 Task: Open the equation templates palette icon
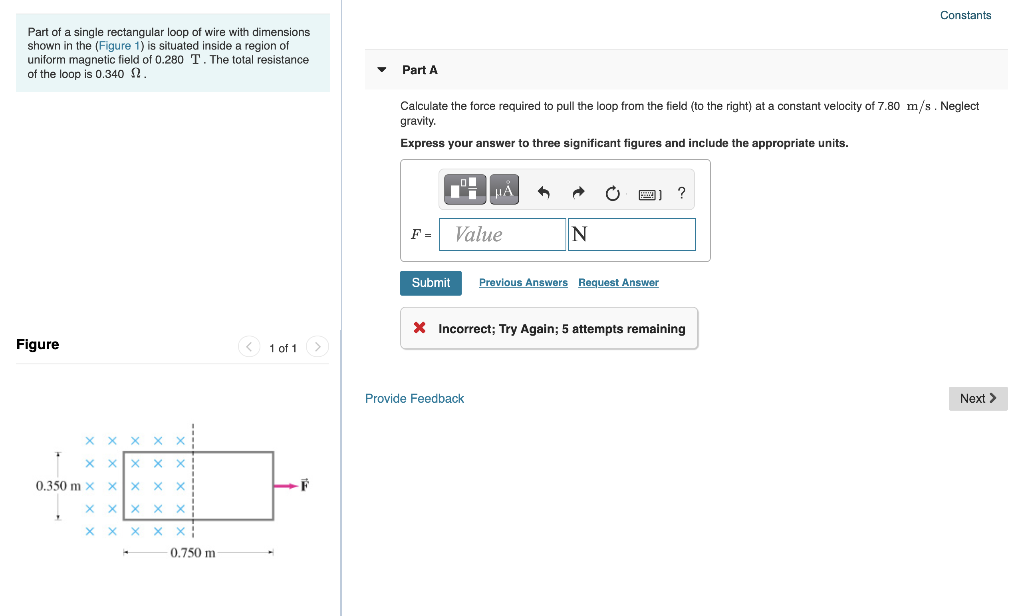(464, 189)
